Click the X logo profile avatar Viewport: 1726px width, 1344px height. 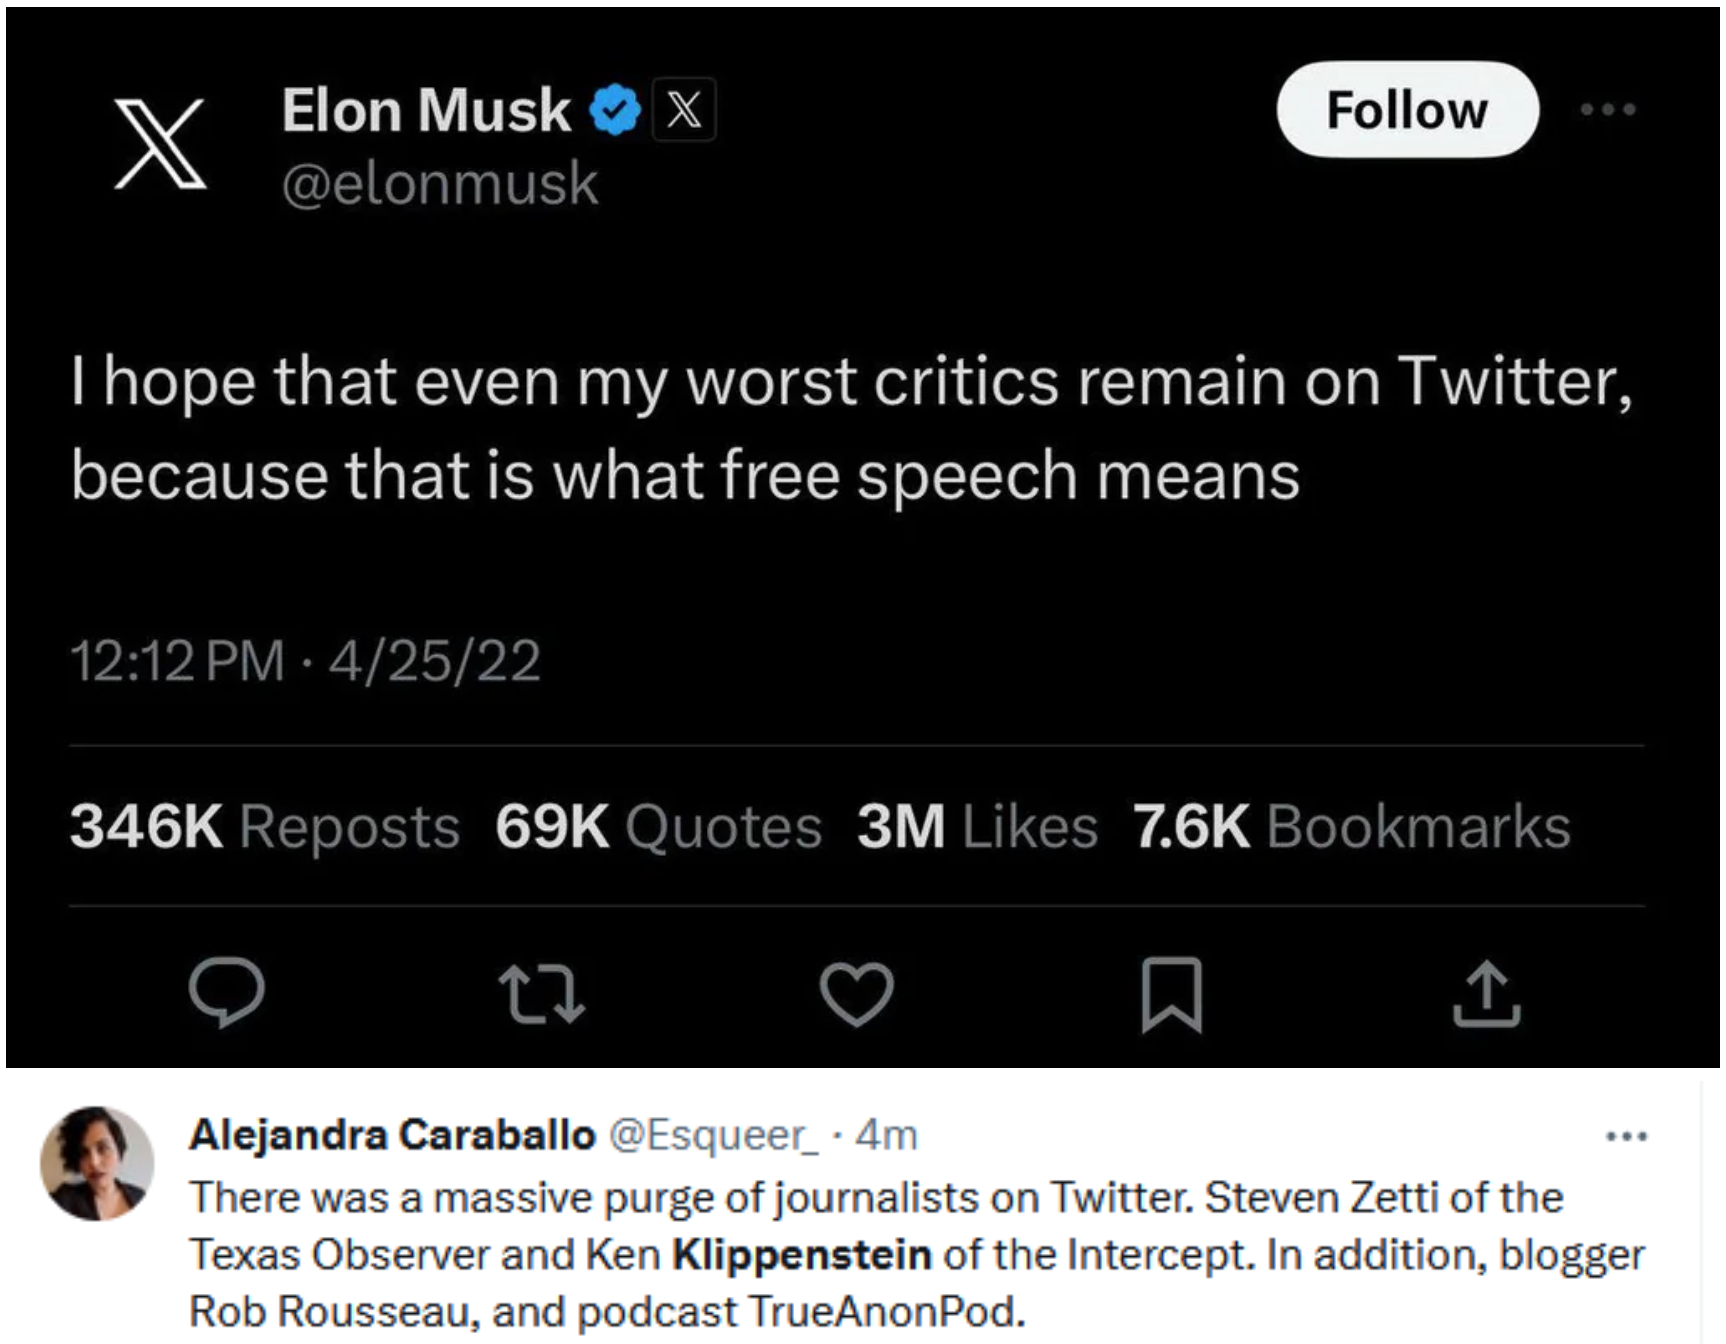click(x=160, y=143)
